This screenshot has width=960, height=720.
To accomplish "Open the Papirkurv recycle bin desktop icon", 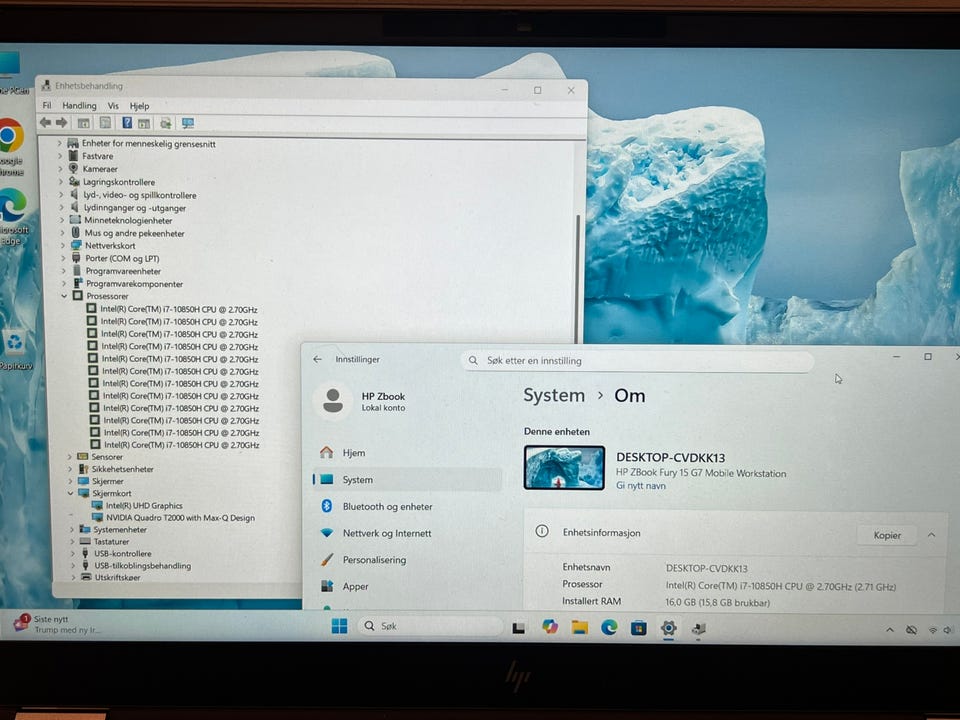I will point(15,349).
